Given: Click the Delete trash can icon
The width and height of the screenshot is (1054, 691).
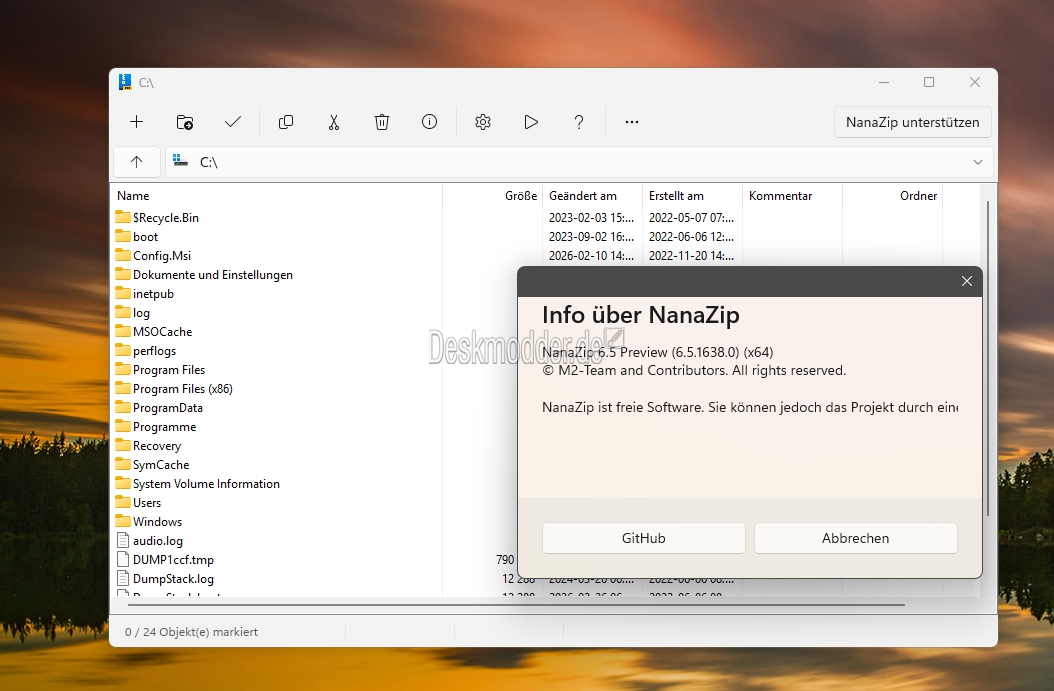Looking at the screenshot, I should (x=382, y=122).
